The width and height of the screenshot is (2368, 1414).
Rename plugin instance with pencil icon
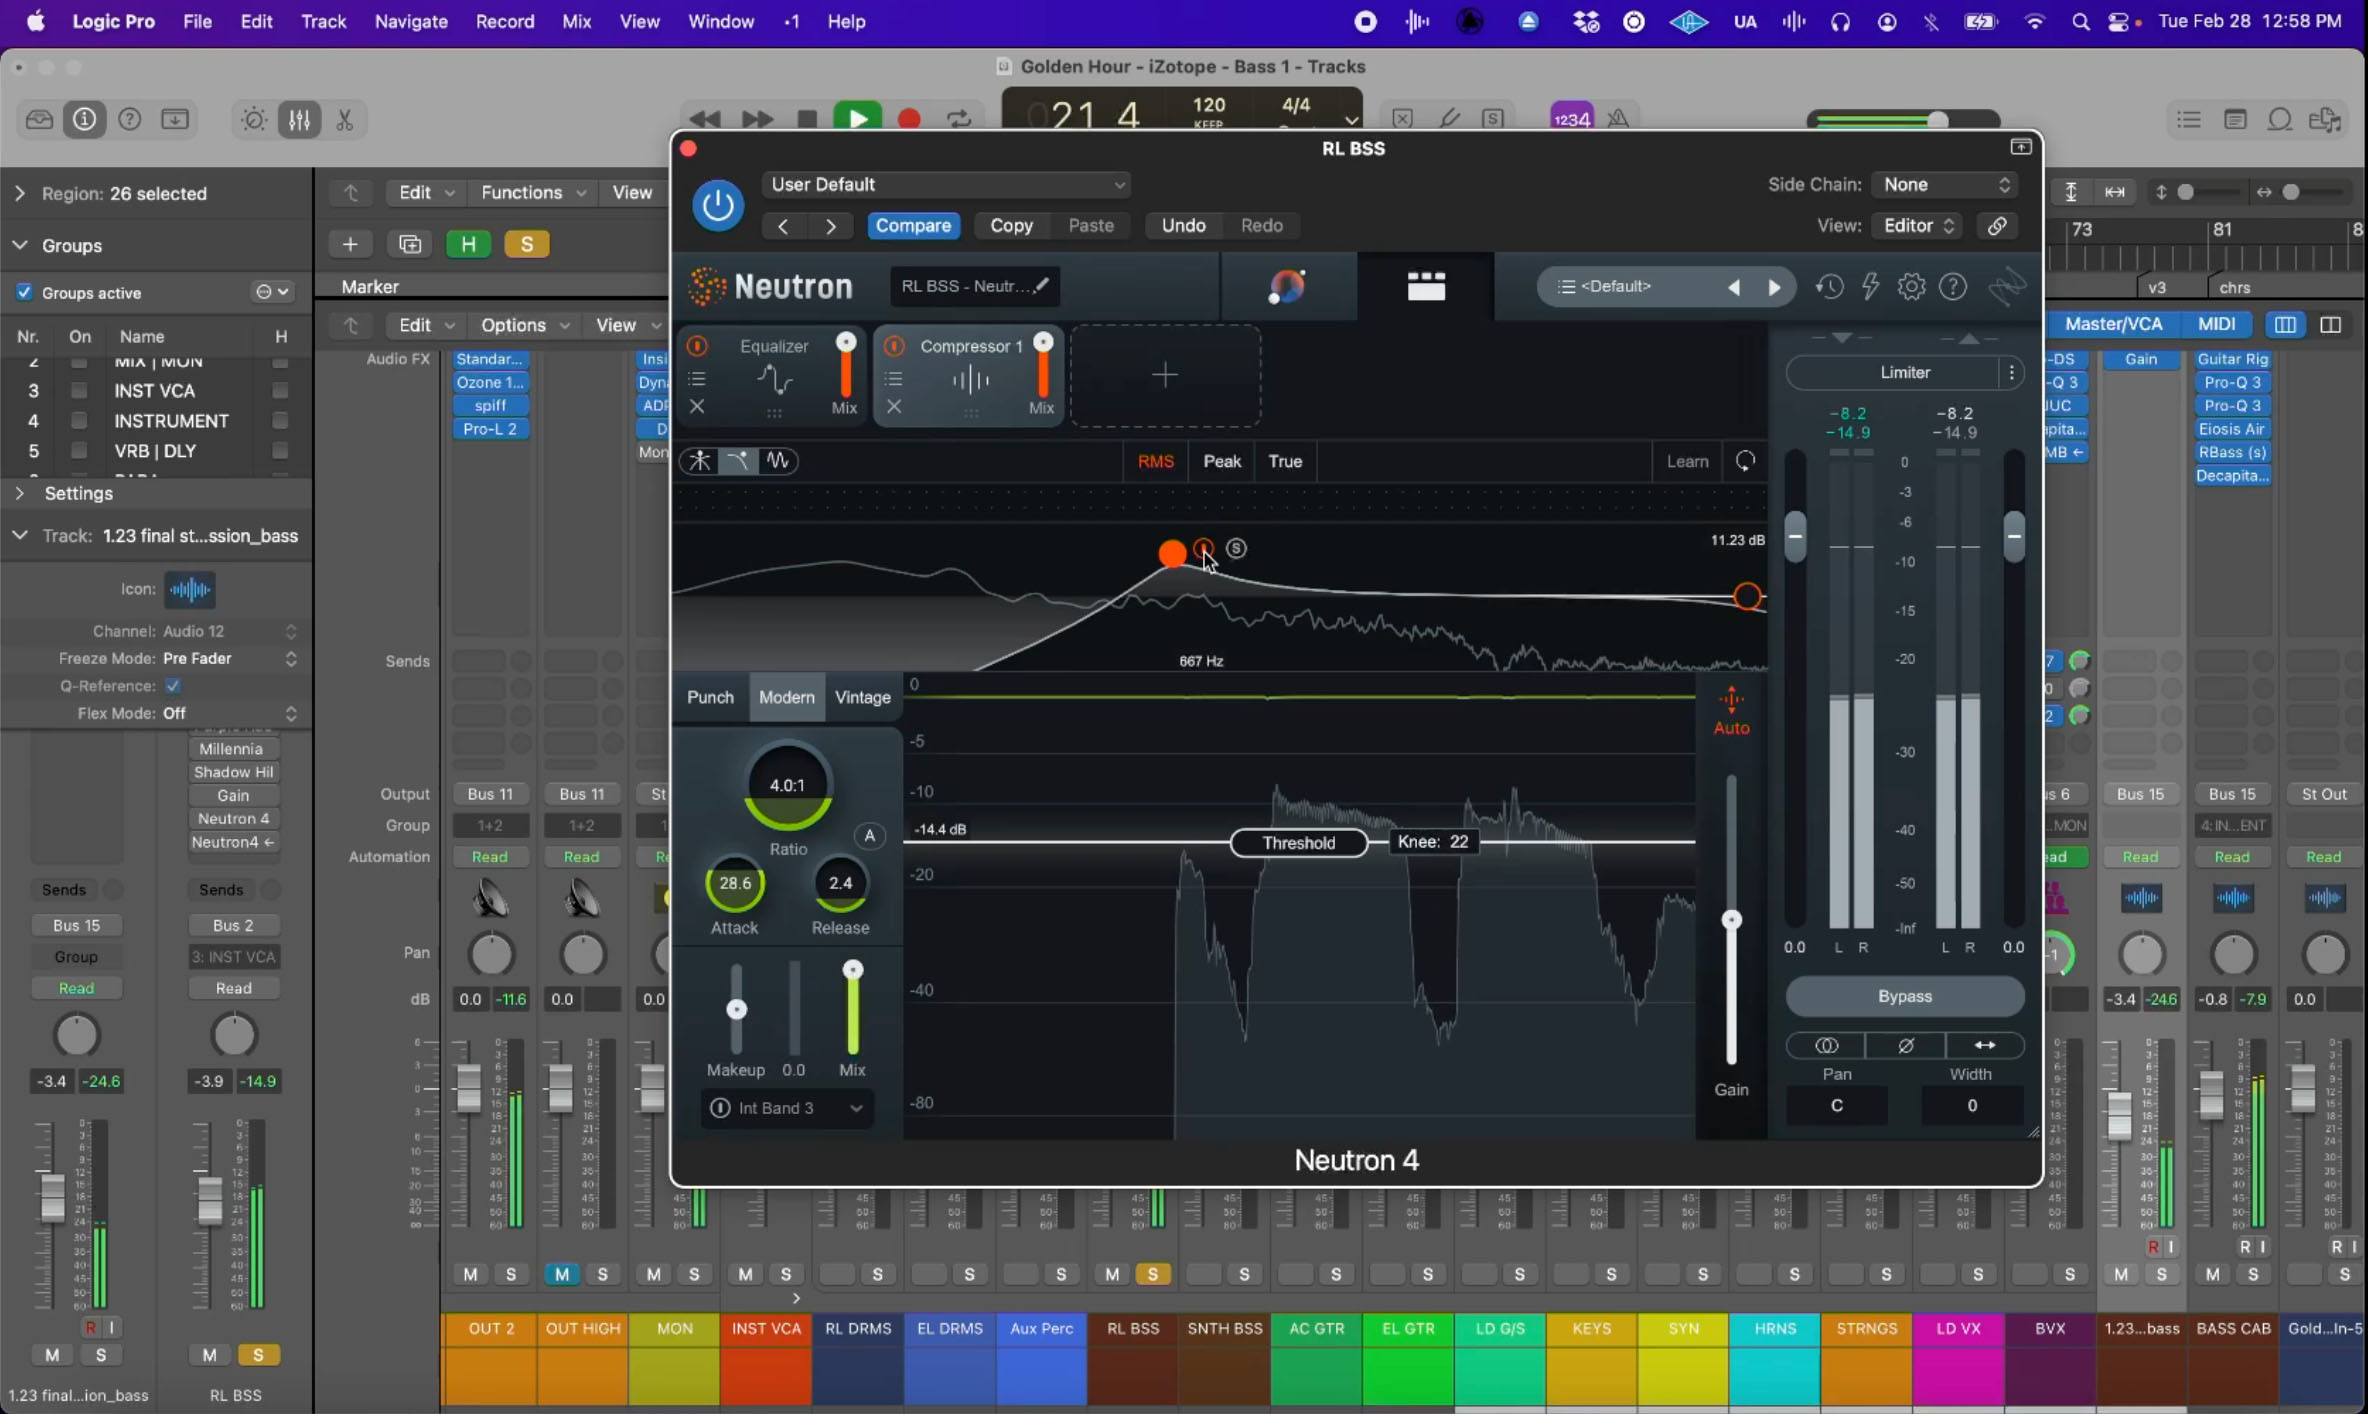pos(1041,286)
